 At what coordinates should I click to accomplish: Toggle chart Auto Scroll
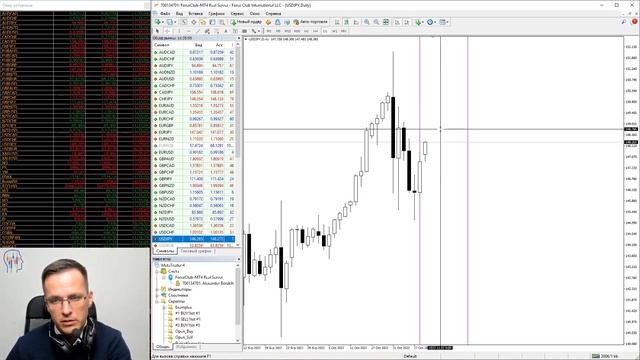[x=397, y=22]
